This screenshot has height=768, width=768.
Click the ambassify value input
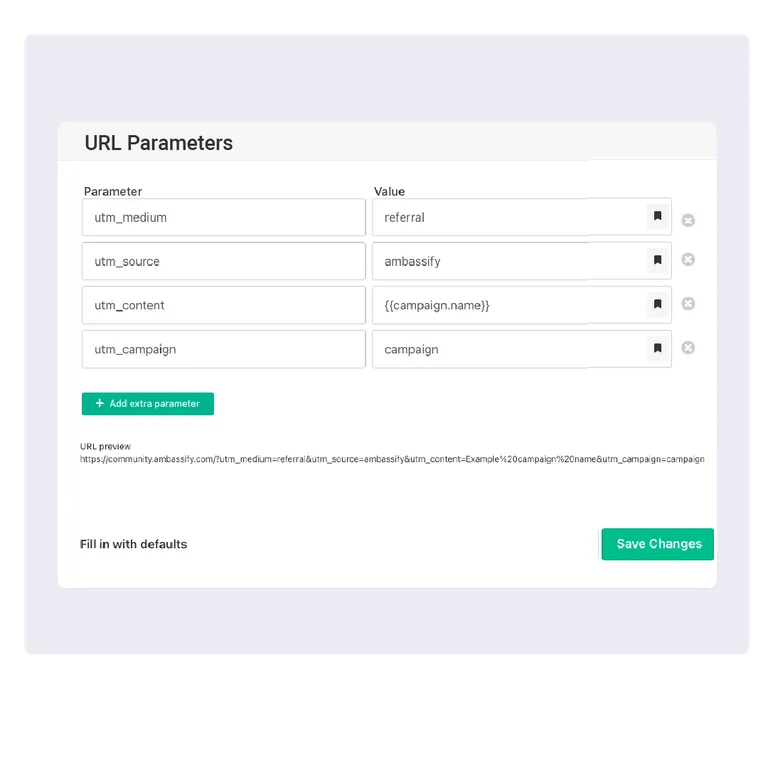[x=507, y=261]
